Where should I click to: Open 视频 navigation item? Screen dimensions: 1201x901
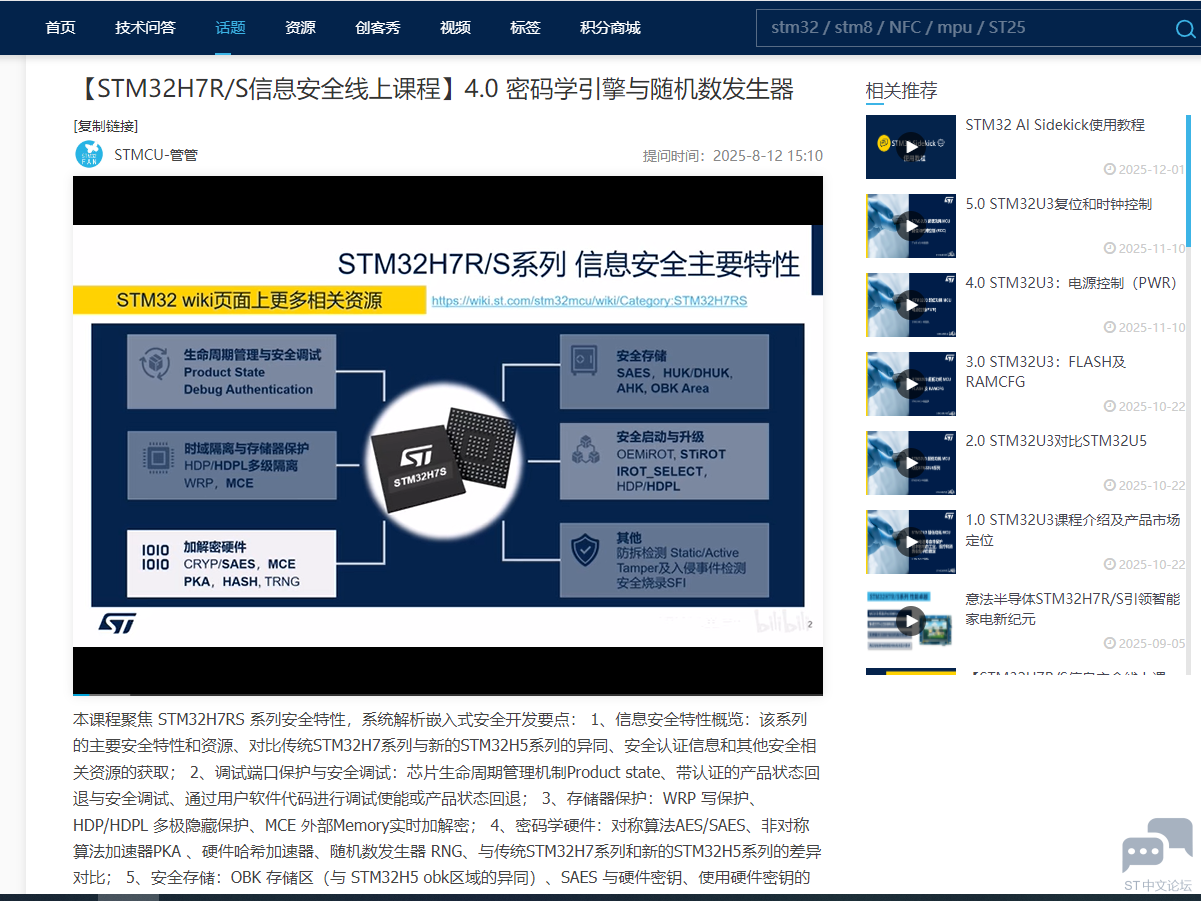[455, 28]
